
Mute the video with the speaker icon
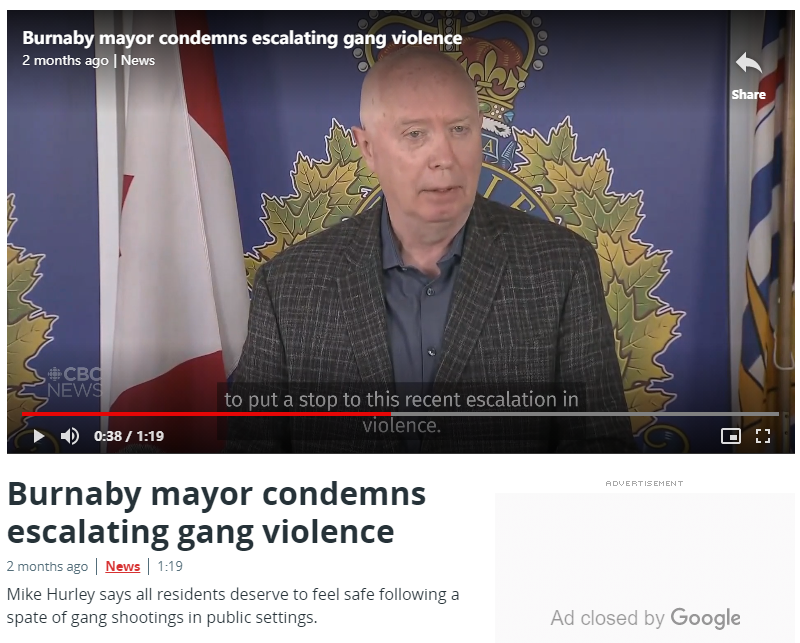tap(70, 436)
